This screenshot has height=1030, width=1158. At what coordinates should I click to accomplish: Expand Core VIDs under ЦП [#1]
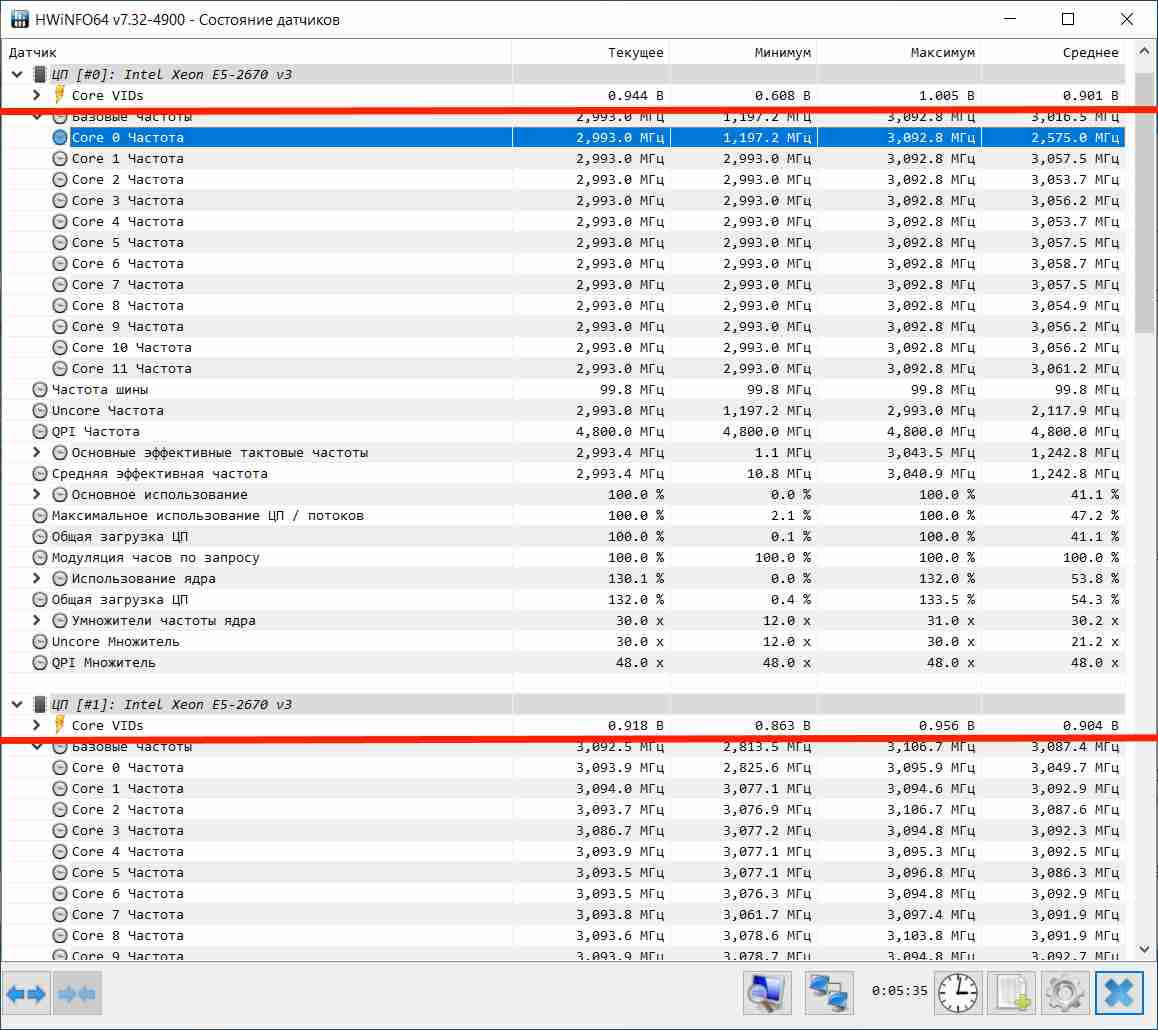tap(37, 725)
